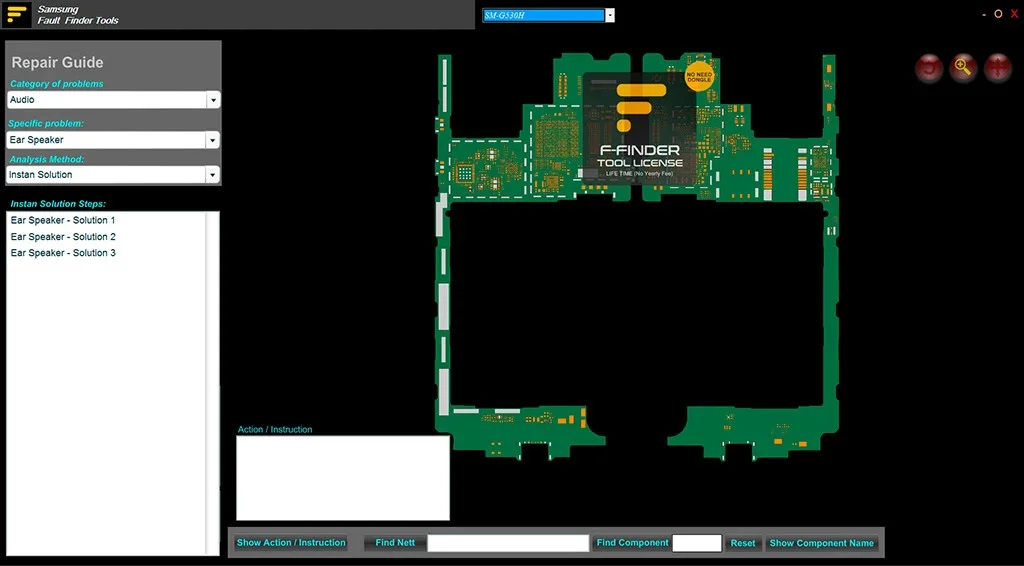The width and height of the screenshot is (1024, 566).
Task: Close the app with red X
Action: [x=1014, y=14]
